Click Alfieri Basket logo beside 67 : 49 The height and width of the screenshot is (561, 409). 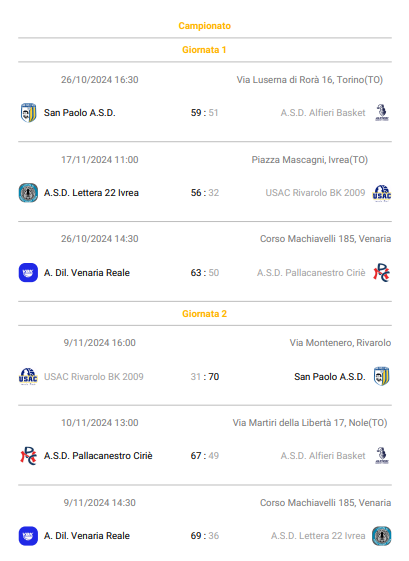pos(381,456)
